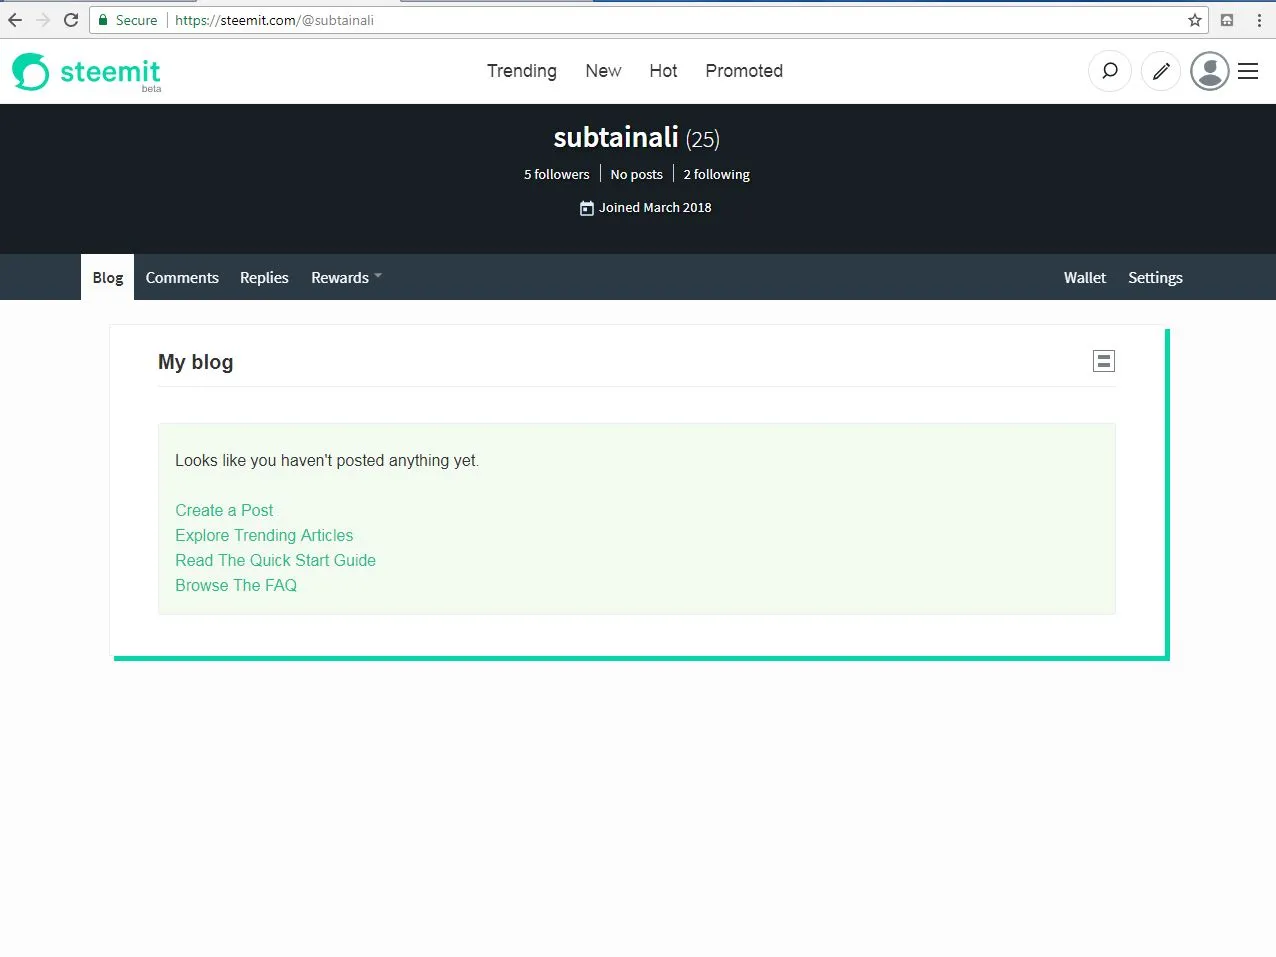Screen dimensions: 1276x957
Task: Open the hamburger menu icon
Action: [x=1248, y=71]
